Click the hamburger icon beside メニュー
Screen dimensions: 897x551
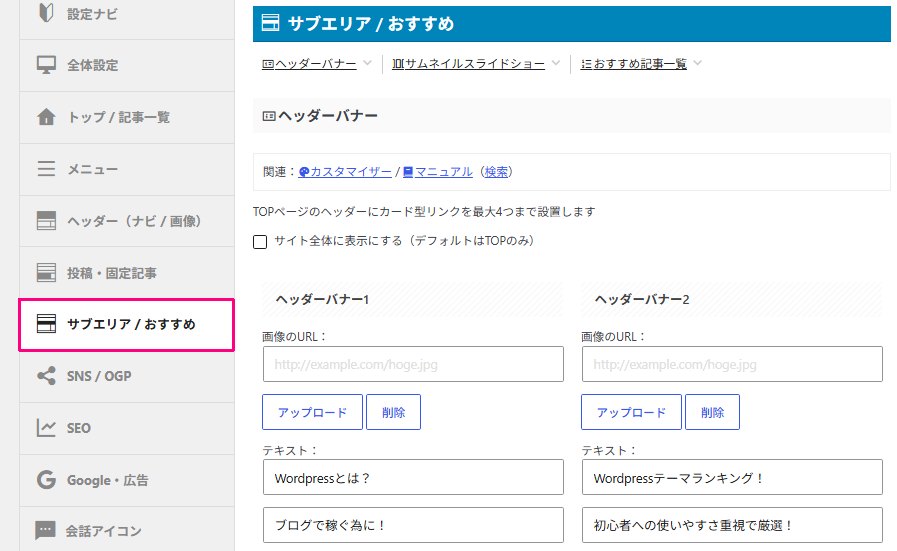46,169
